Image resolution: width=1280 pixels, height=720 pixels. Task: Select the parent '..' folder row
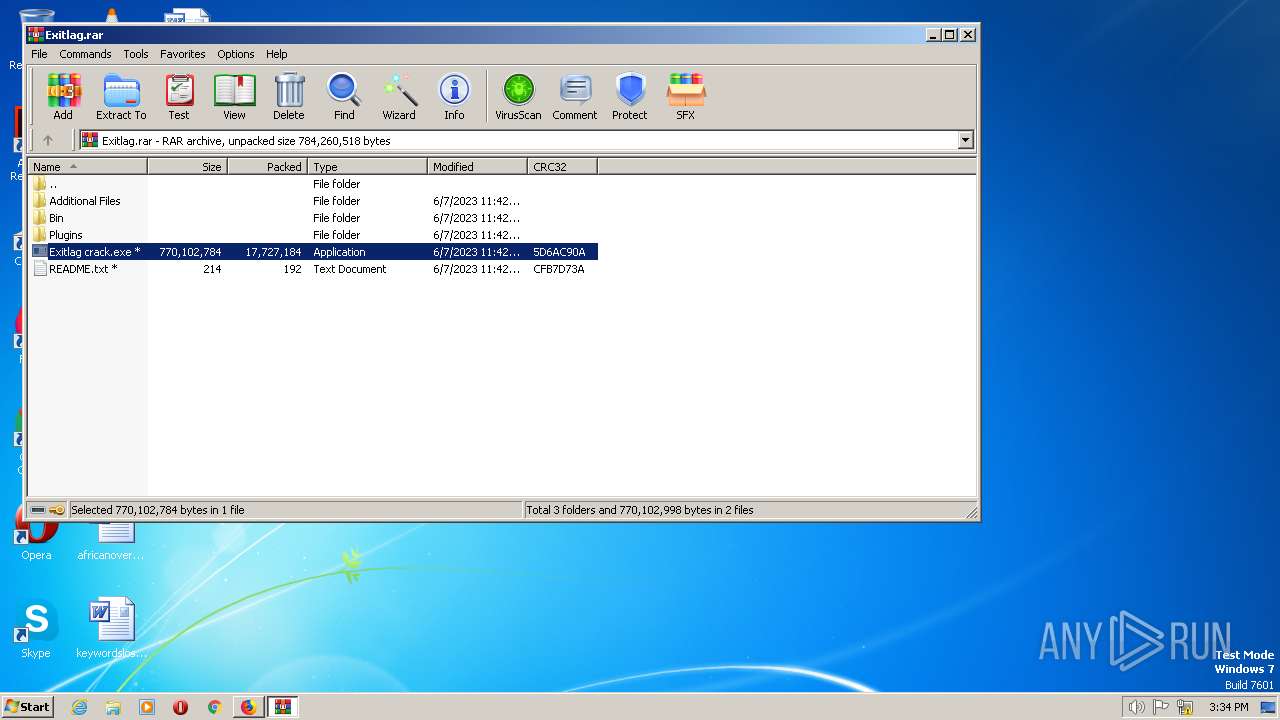313,184
